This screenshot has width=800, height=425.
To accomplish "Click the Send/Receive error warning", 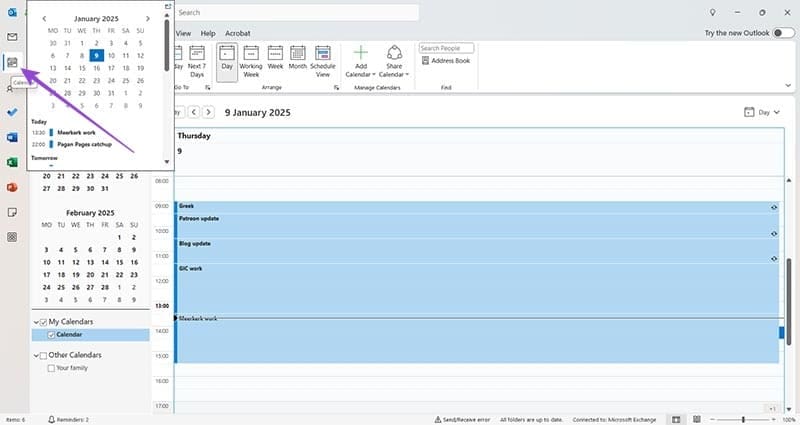I will 462,419.
